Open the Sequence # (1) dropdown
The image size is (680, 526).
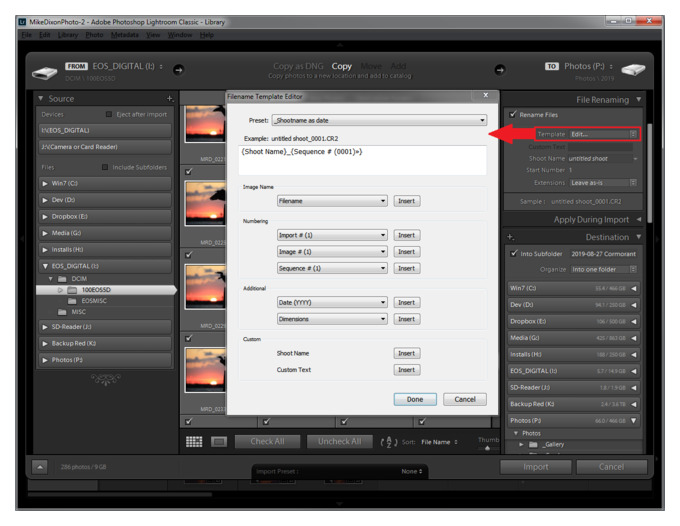click(x=331, y=268)
